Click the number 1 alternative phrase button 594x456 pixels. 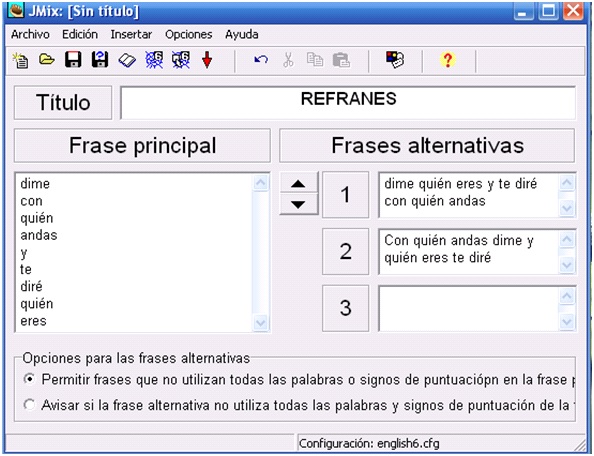coord(345,195)
